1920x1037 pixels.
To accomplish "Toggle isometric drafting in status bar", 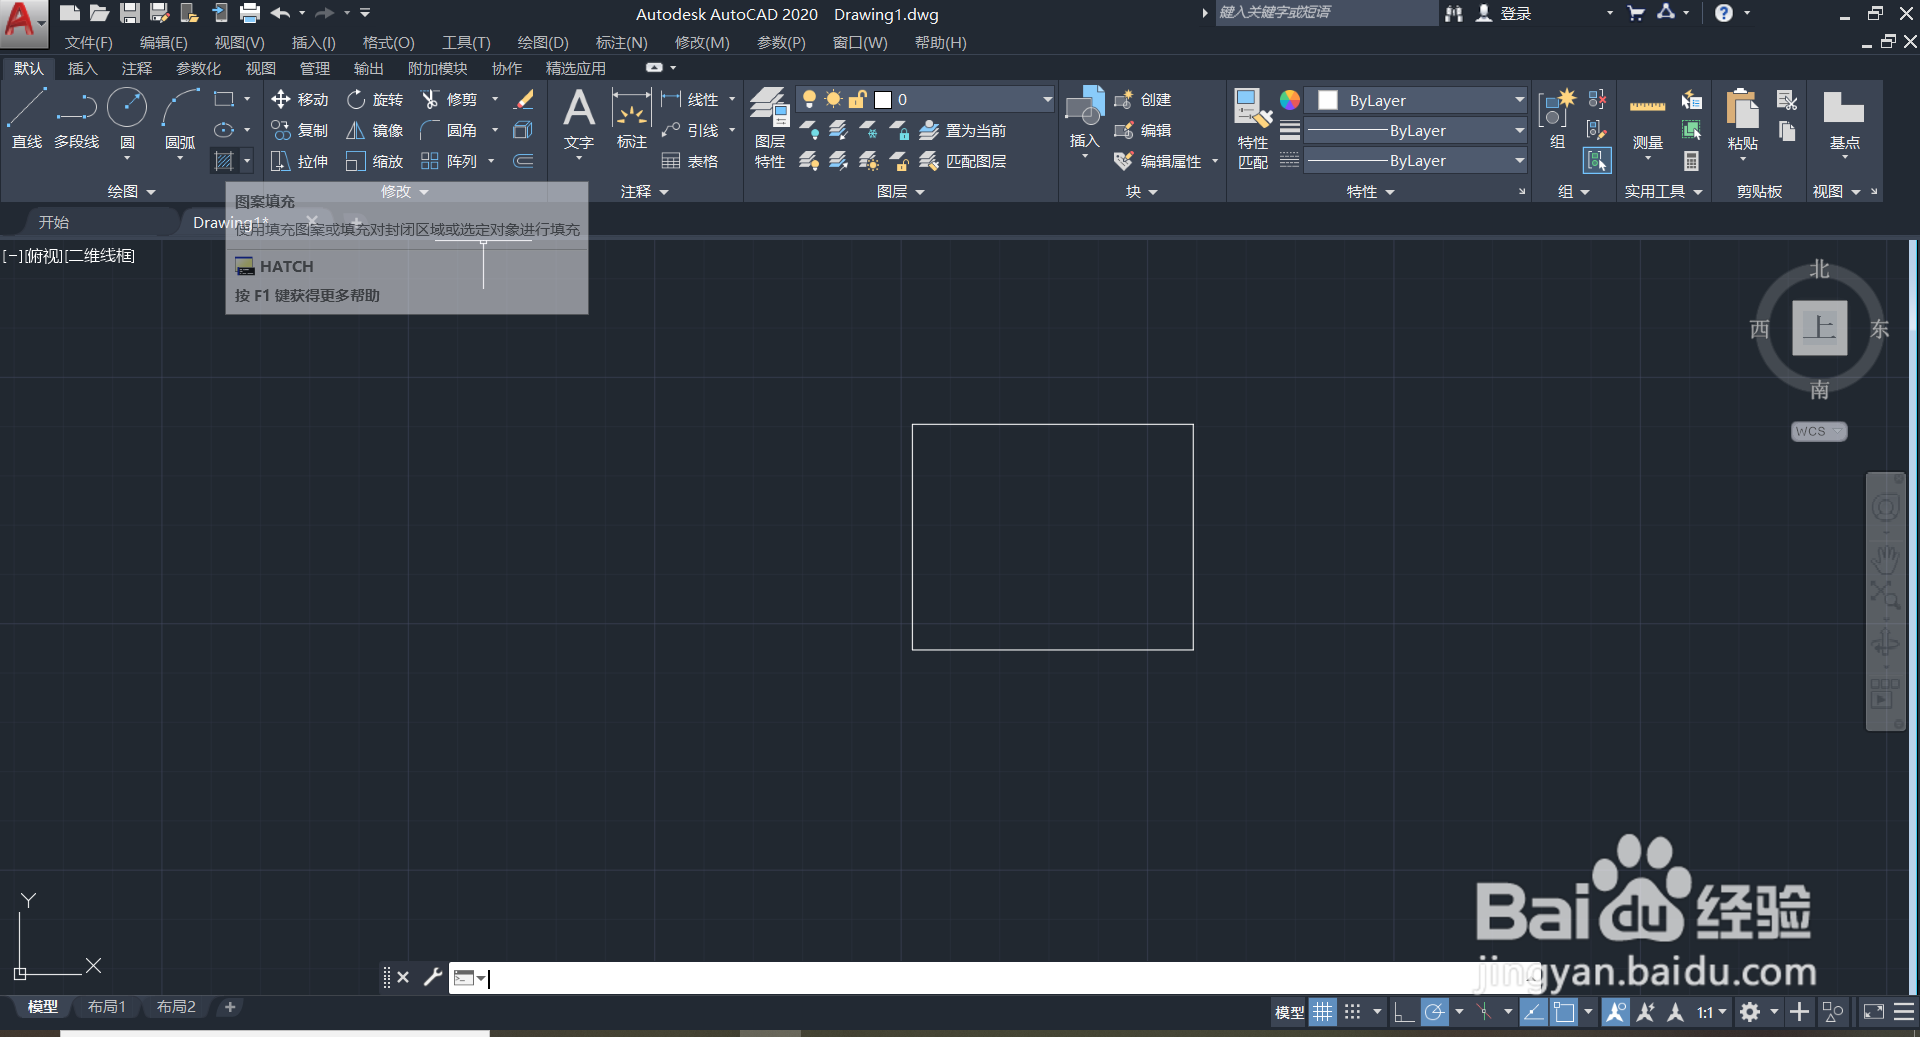I will pos(1484,1012).
